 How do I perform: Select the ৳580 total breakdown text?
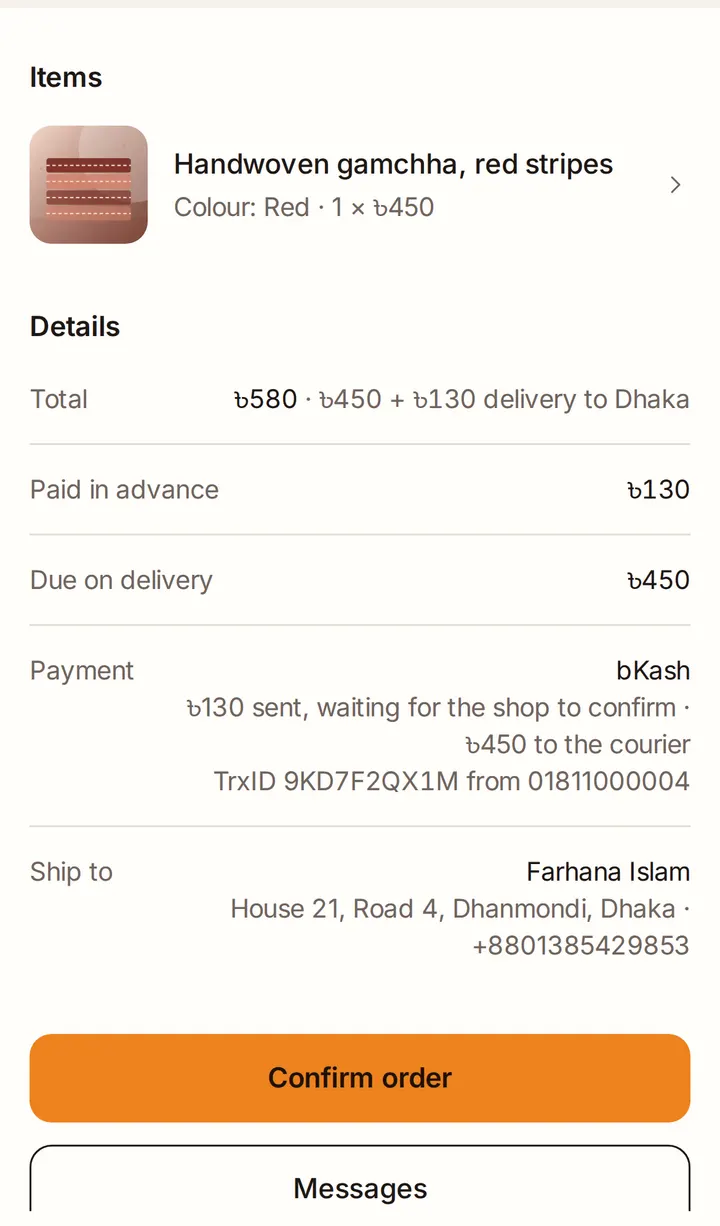[461, 399]
